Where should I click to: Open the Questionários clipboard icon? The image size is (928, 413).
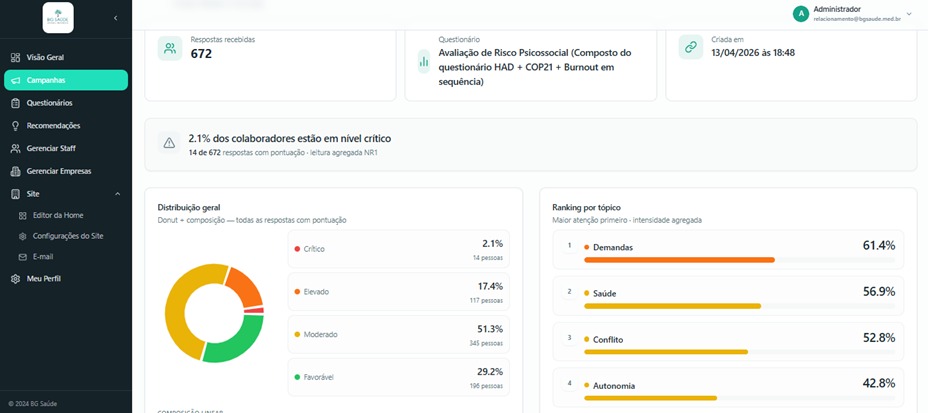click(x=15, y=103)
